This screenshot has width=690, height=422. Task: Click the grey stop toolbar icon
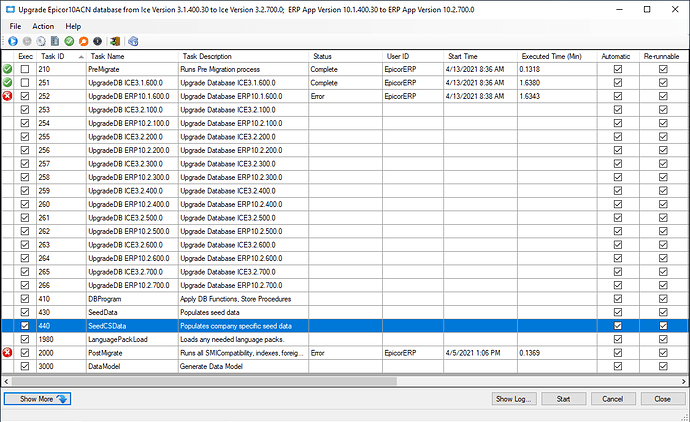click(x=27, y=41)
